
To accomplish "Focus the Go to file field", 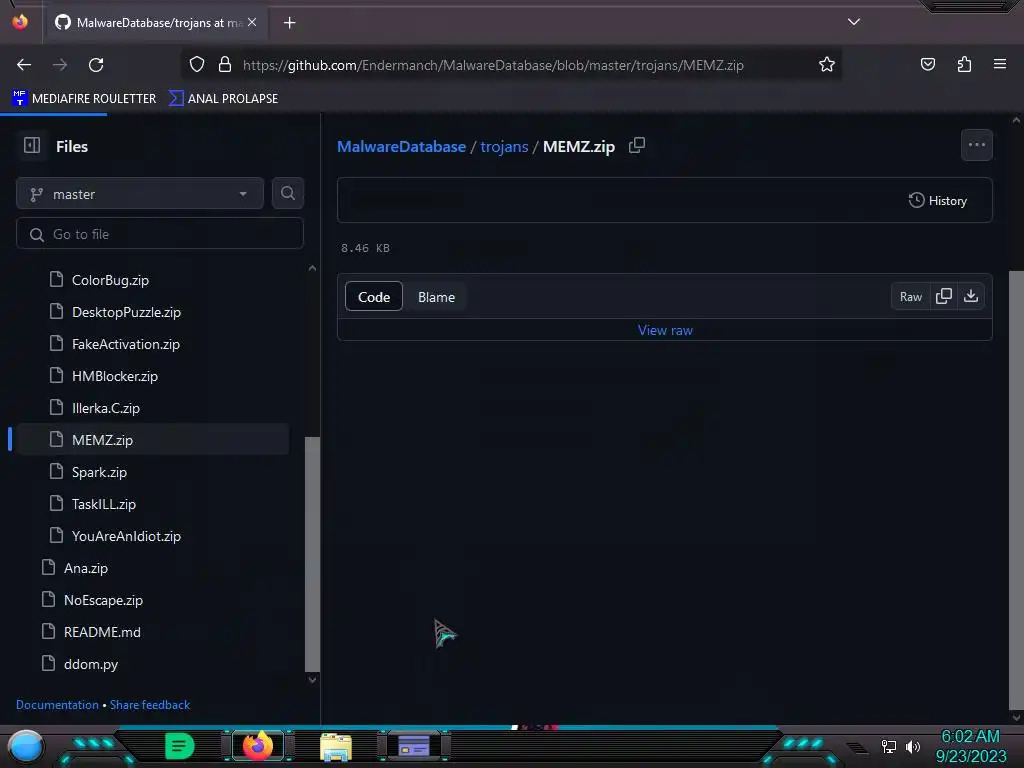I will tap(160, 234).
